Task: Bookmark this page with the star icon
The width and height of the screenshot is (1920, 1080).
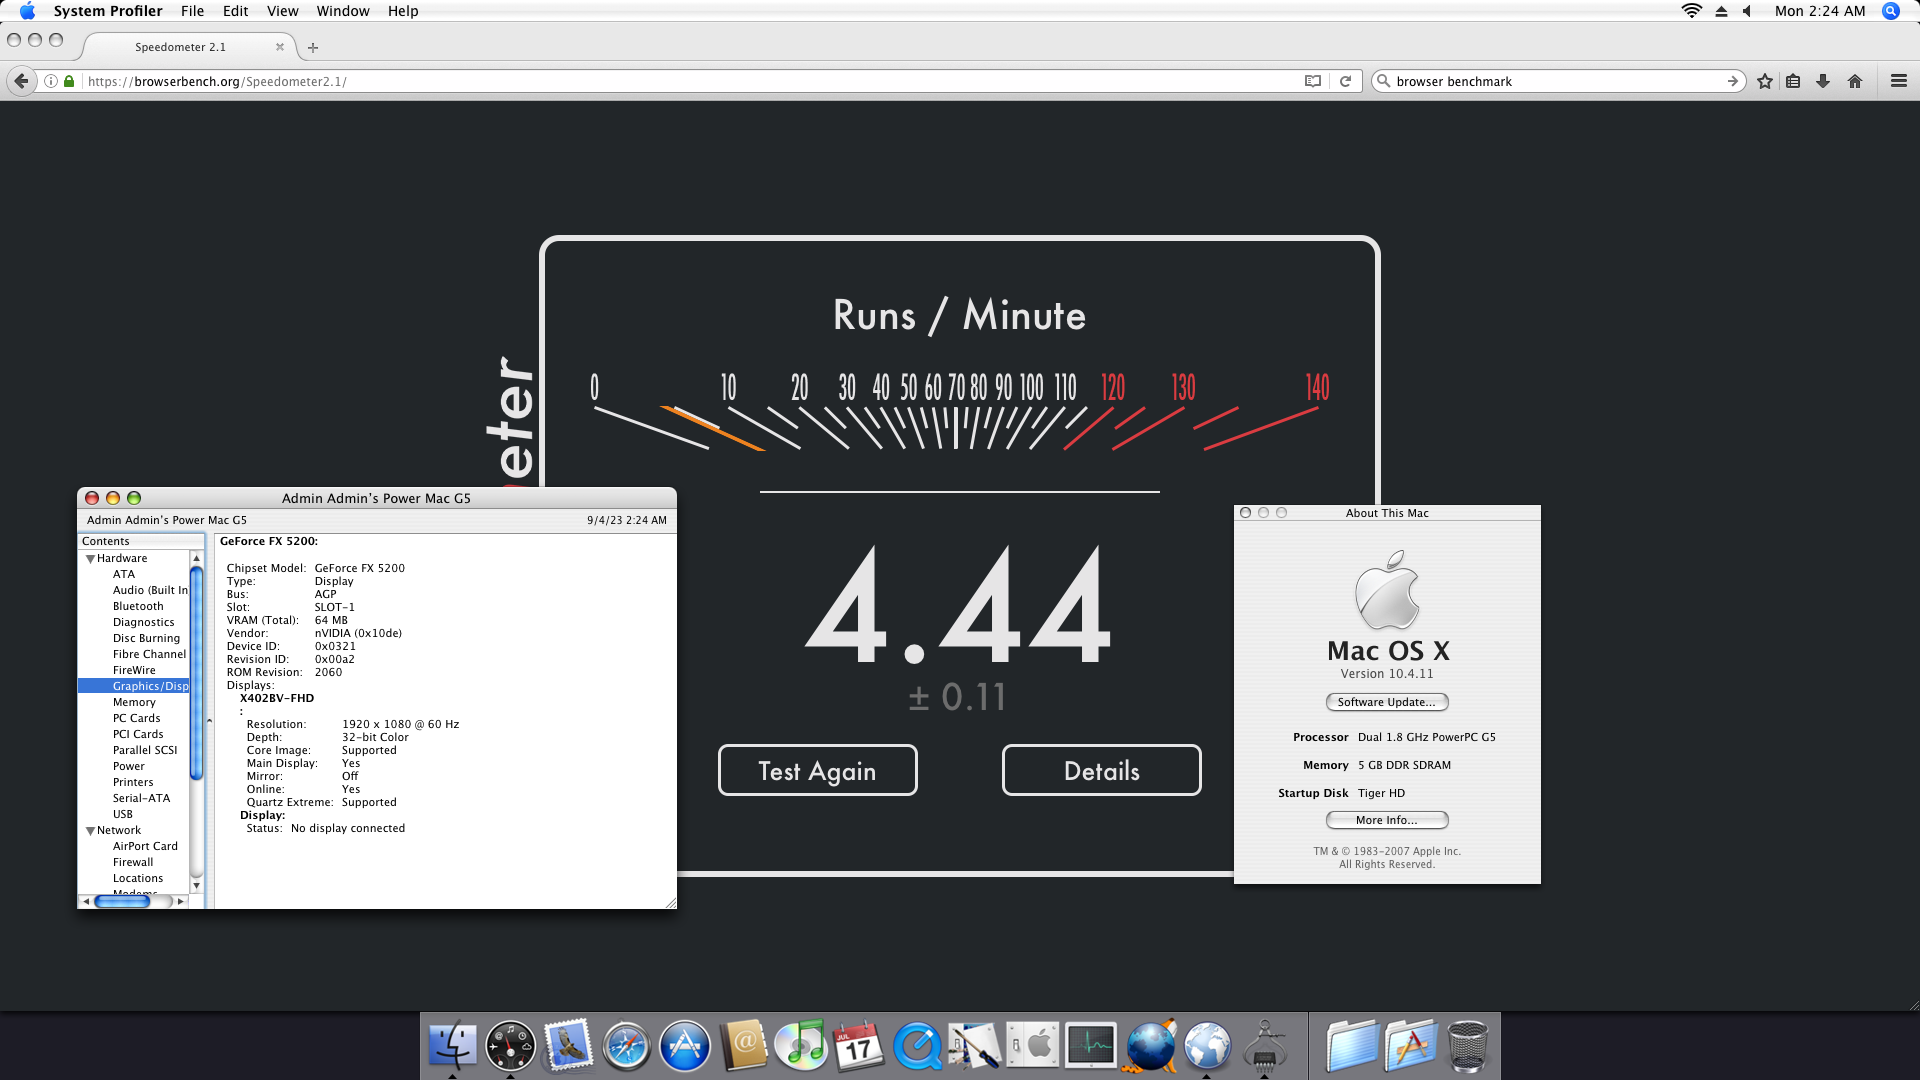Action: point(1765,81)
